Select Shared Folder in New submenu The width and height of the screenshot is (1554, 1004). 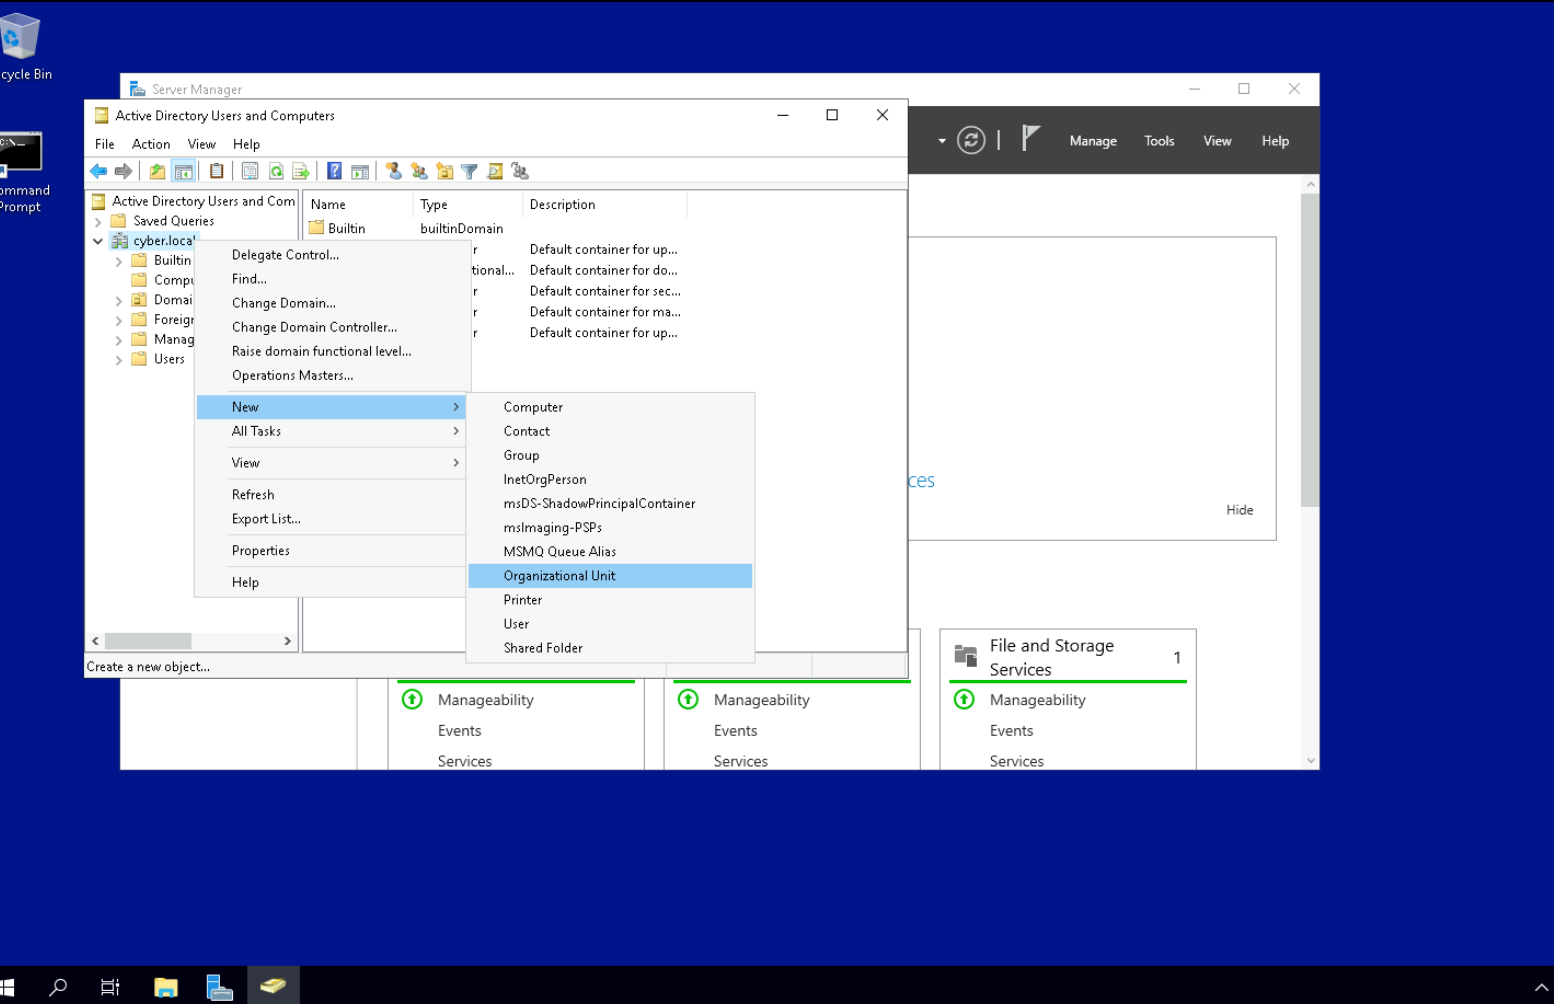(x=610, y=648)
